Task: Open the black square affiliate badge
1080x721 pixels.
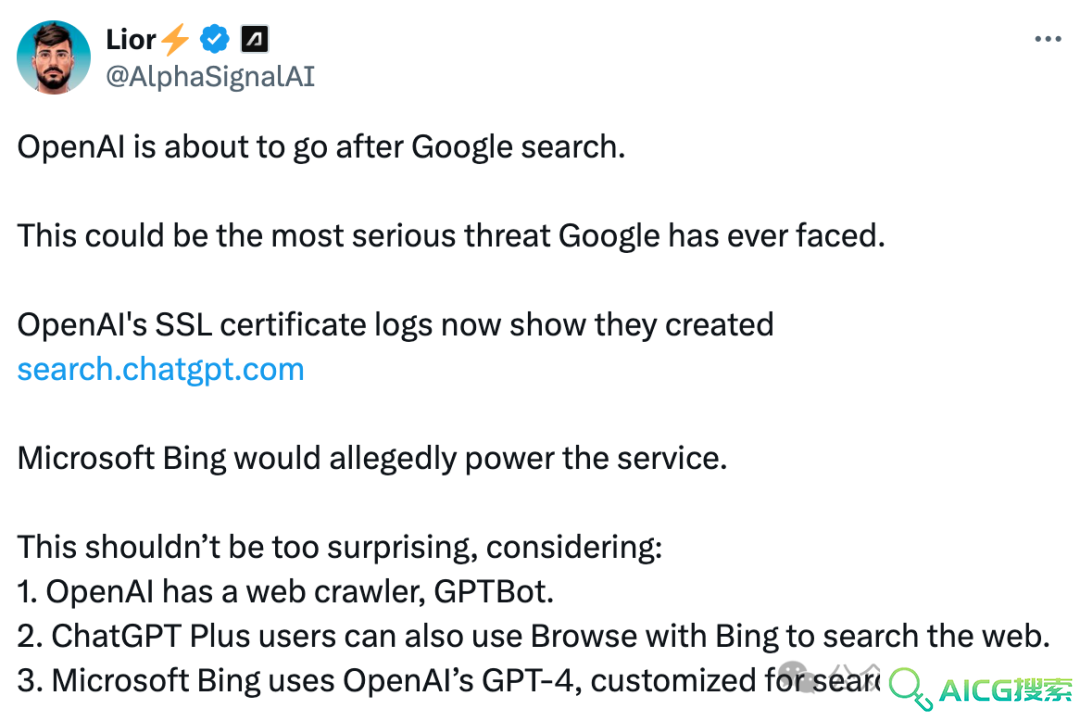Action: click(254, 39)
